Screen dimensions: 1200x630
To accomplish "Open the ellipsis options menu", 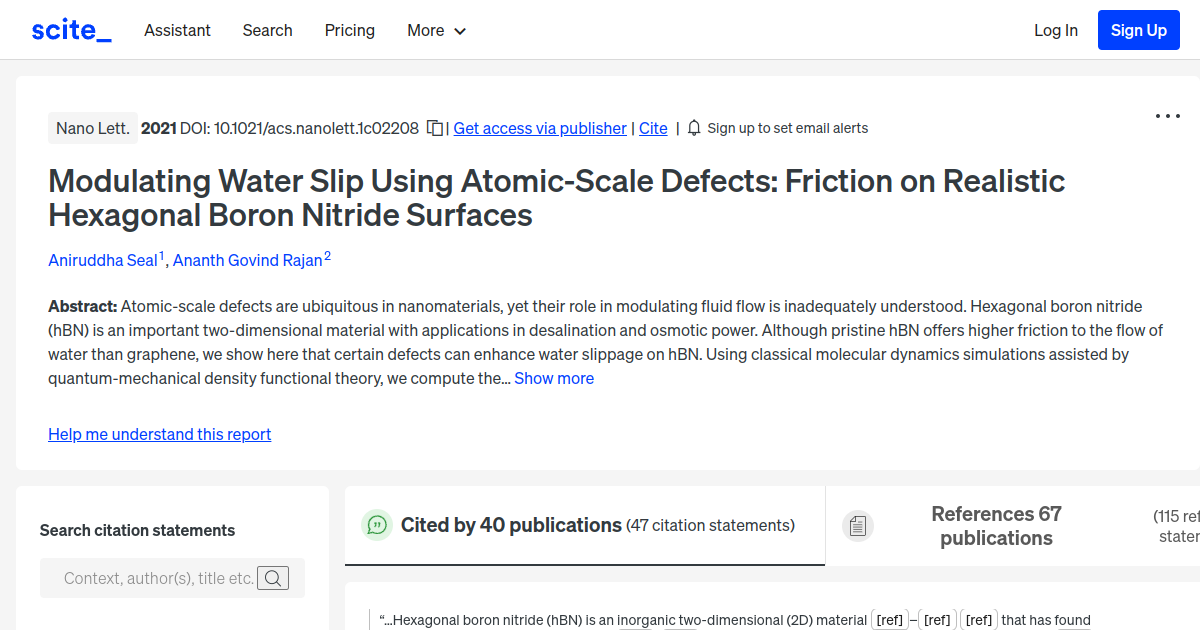I will point(1167,116).
